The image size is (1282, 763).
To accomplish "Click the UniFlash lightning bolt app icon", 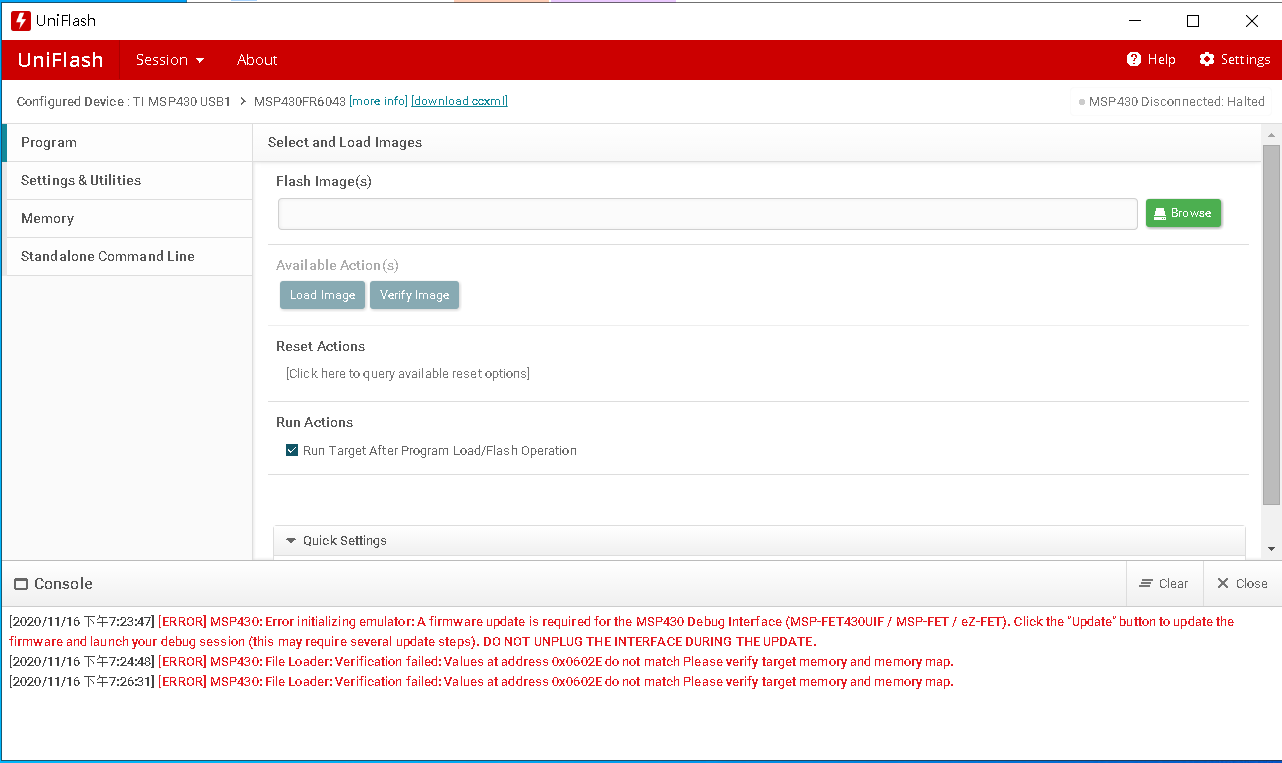I will point(20,21).
